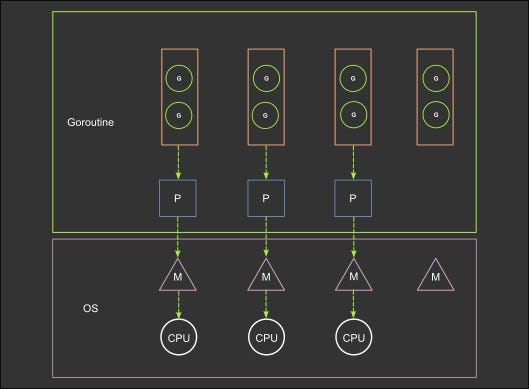Select the leftmost CPU circle
This screenshot has width=529, height=389.
pyautogui.click(x=178, y=337)
